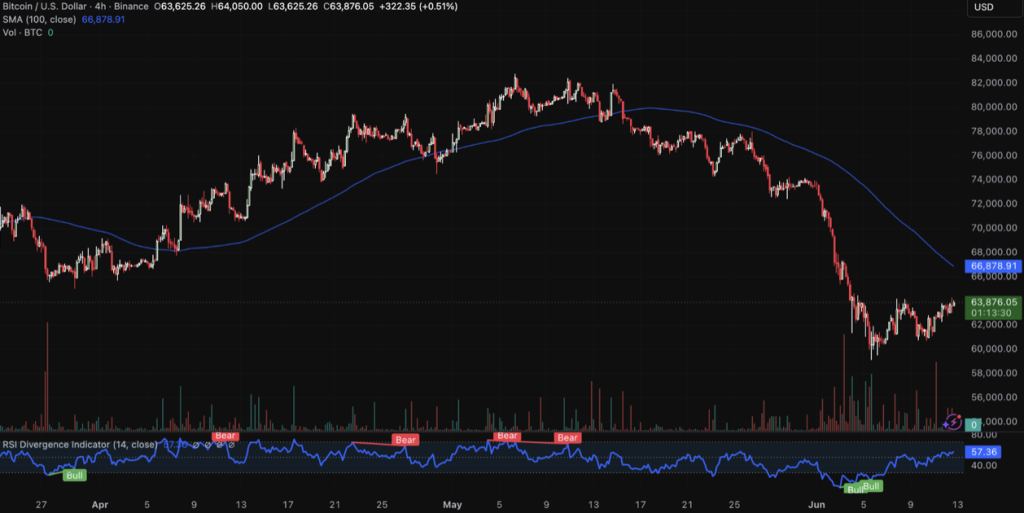Viewport: 1024px width, 513px height.
Task: Click the Close value C63,876.05
Action: [x=348, y=7]
